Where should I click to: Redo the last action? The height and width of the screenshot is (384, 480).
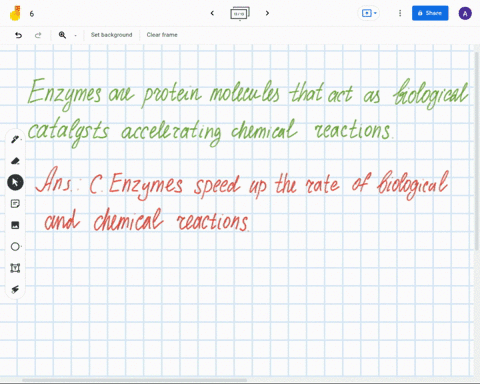click(38, 35)
